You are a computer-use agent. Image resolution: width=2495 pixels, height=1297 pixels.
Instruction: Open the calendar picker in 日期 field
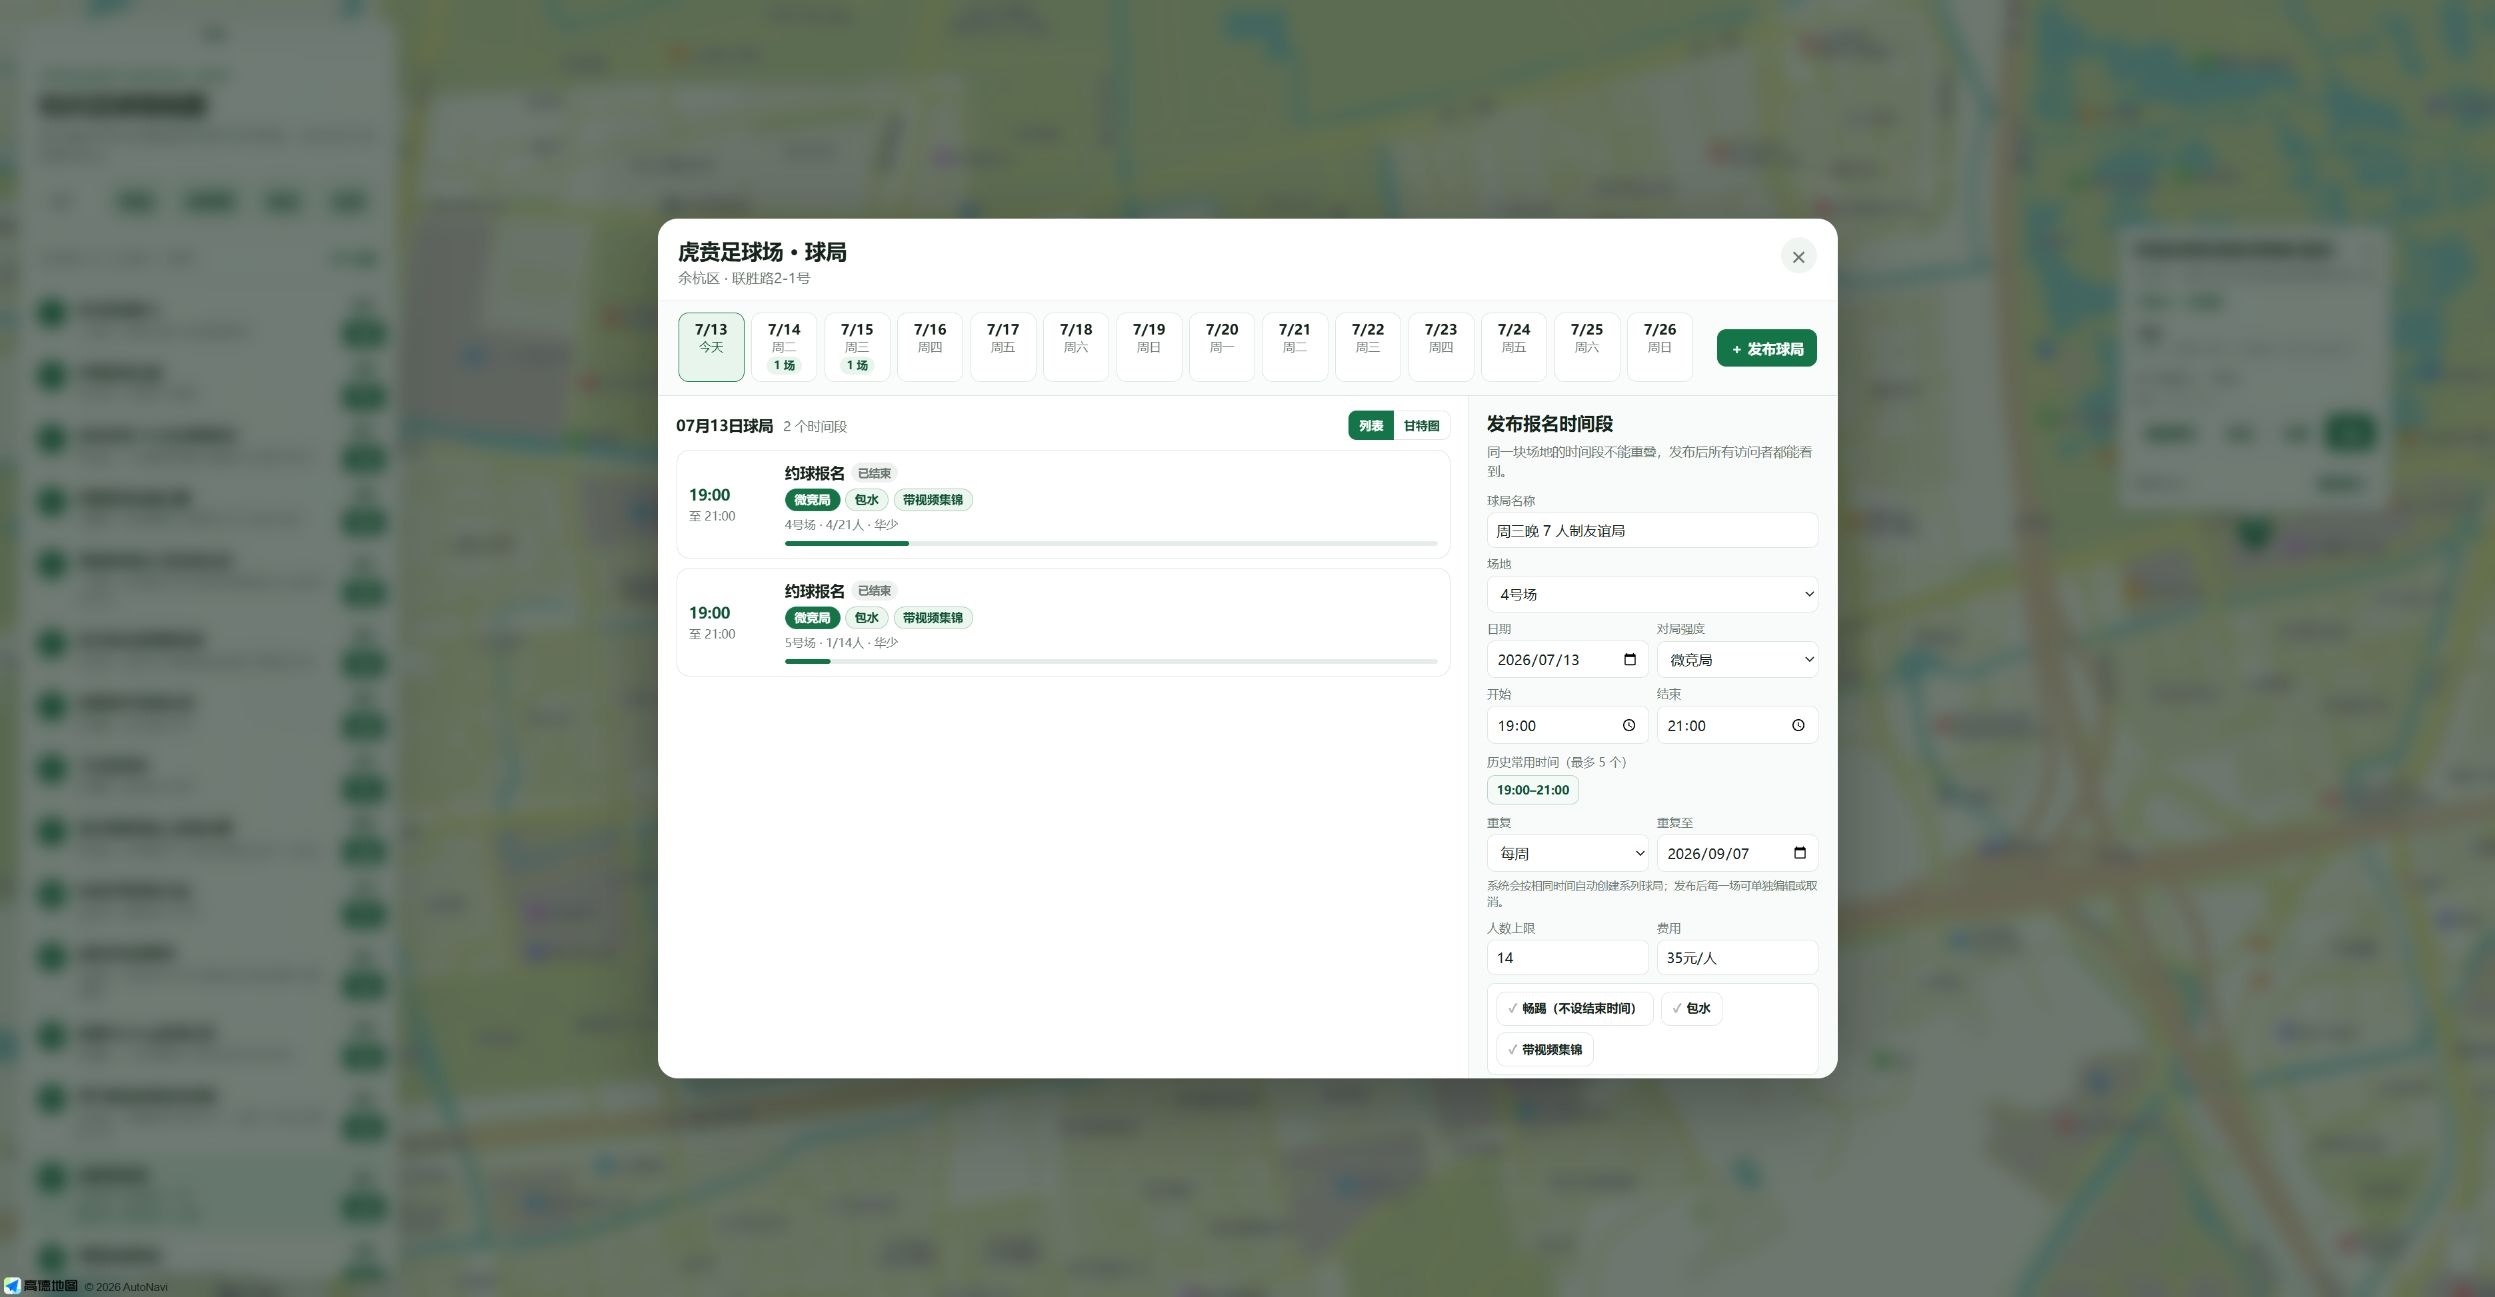[x=1630, y=660]
